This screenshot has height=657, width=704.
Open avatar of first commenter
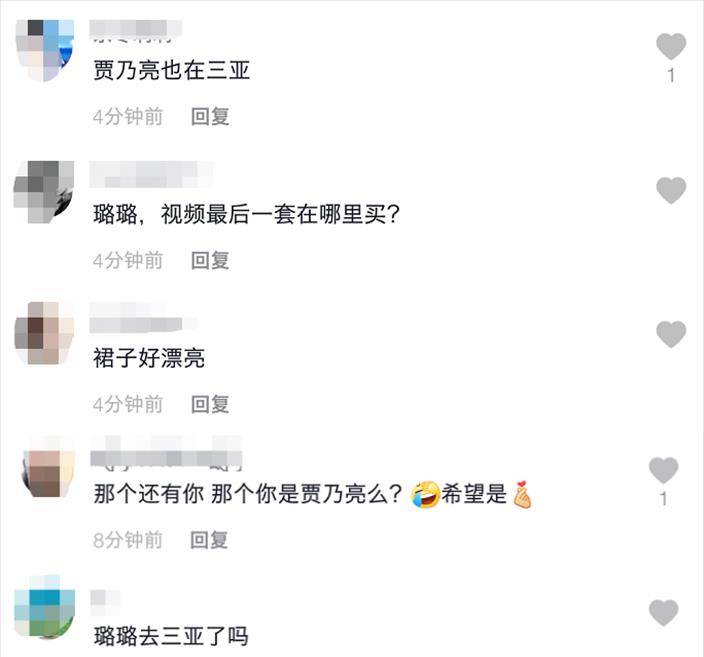coord(44,50)
